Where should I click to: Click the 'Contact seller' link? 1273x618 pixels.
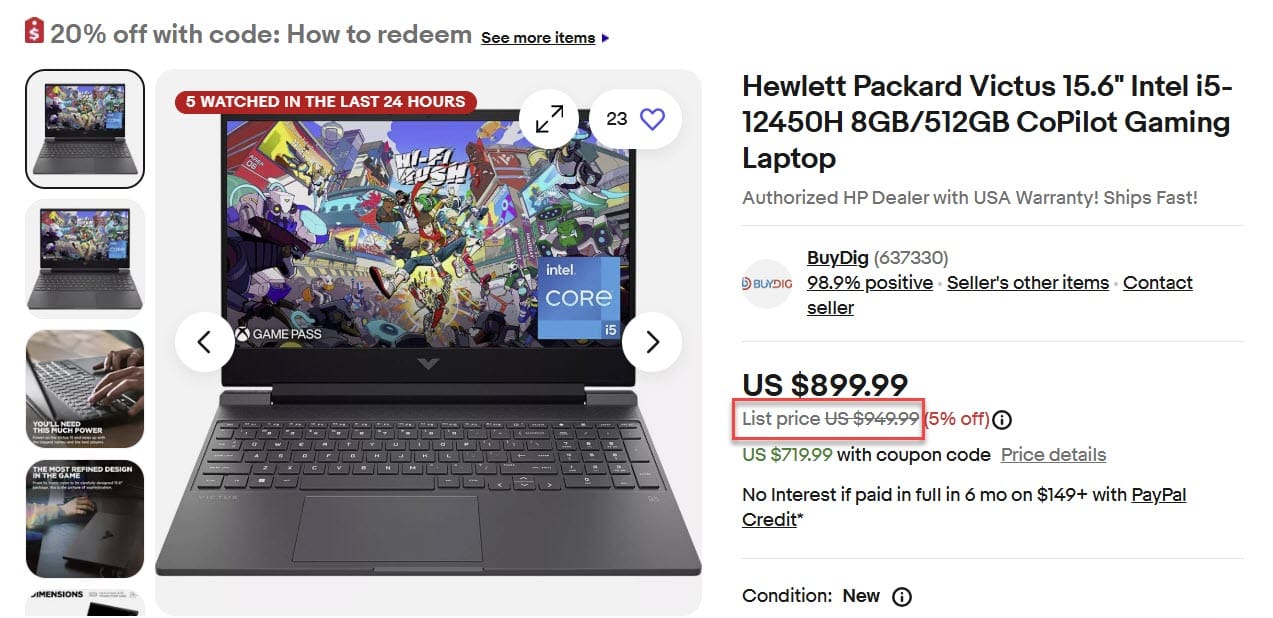1157,283
